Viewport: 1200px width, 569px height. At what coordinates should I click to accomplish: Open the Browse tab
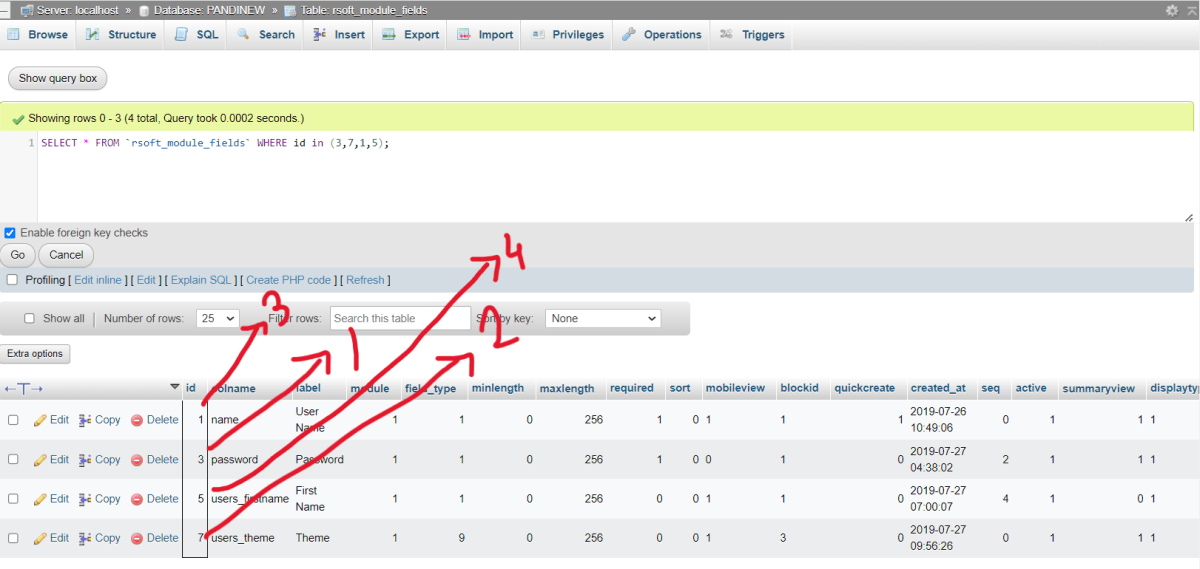[x=38, y=34]
